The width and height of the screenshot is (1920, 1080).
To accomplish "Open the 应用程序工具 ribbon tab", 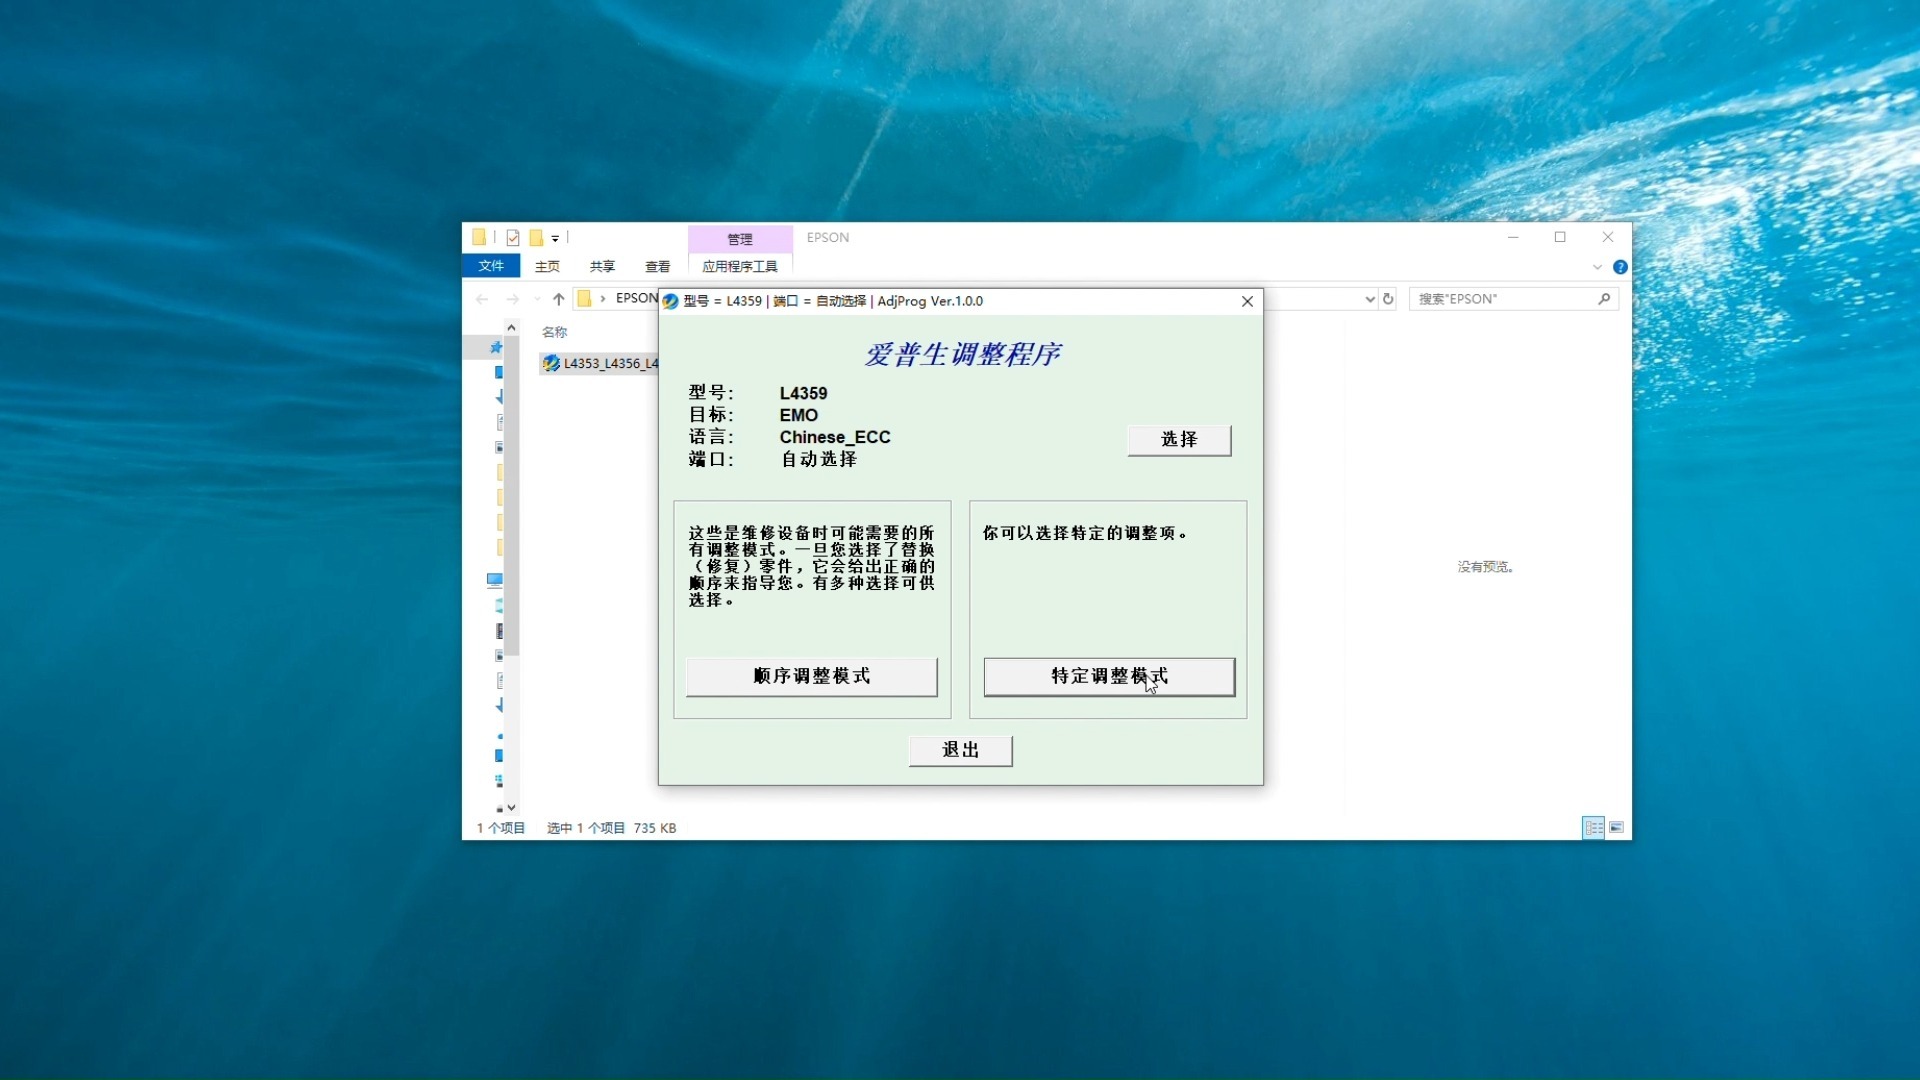I will point(740,266).
